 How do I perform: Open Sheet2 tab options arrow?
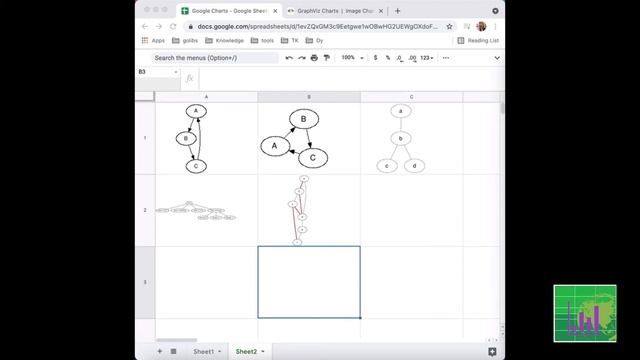tap(263, 351)
